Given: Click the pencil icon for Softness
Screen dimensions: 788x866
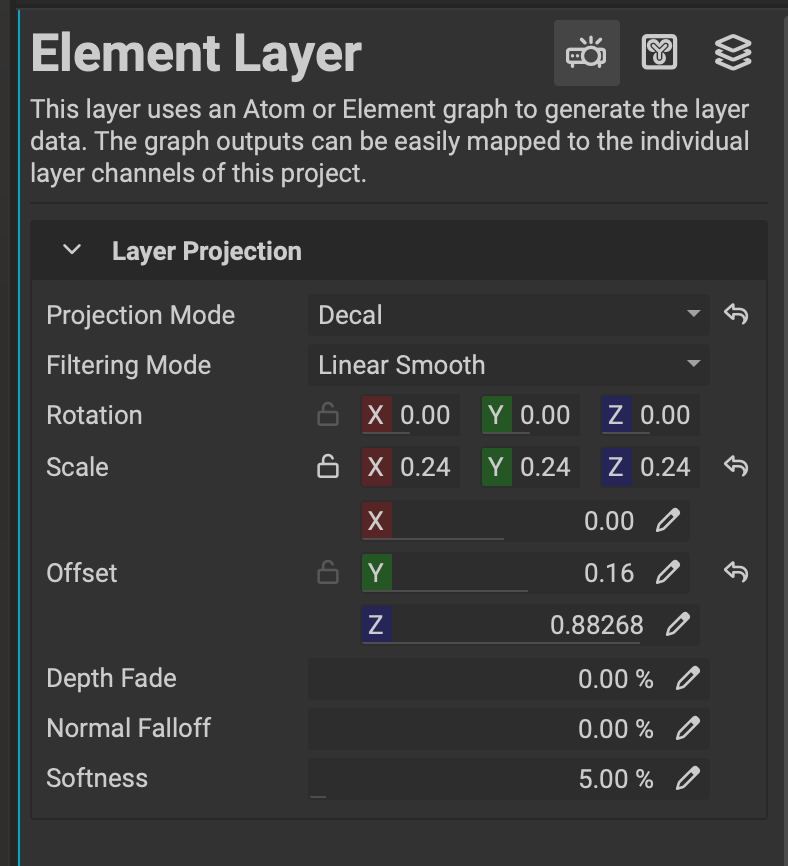Looking at the screenshot, I should [x=687, y=779].
